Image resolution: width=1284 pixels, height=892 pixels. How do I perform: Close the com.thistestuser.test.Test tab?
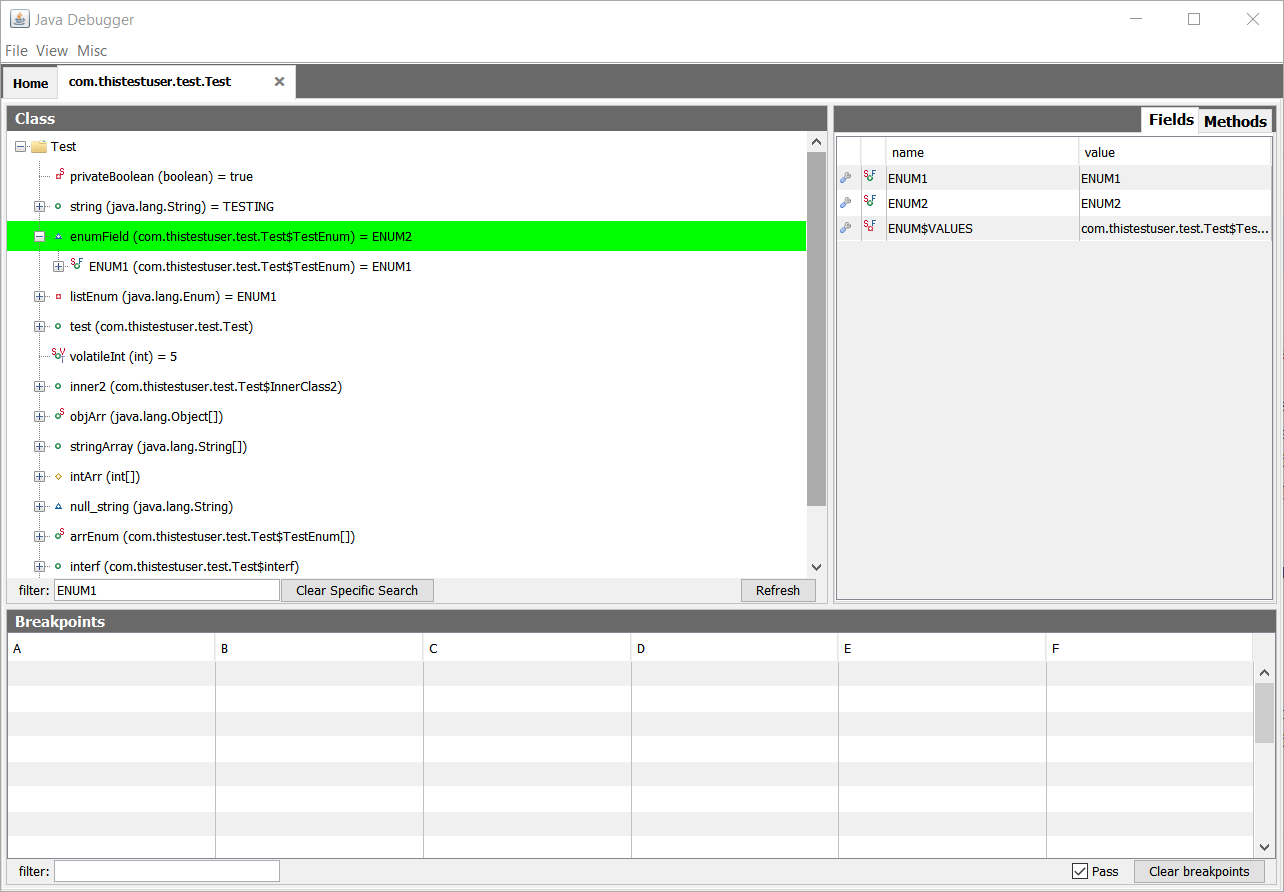click(280, 82)
